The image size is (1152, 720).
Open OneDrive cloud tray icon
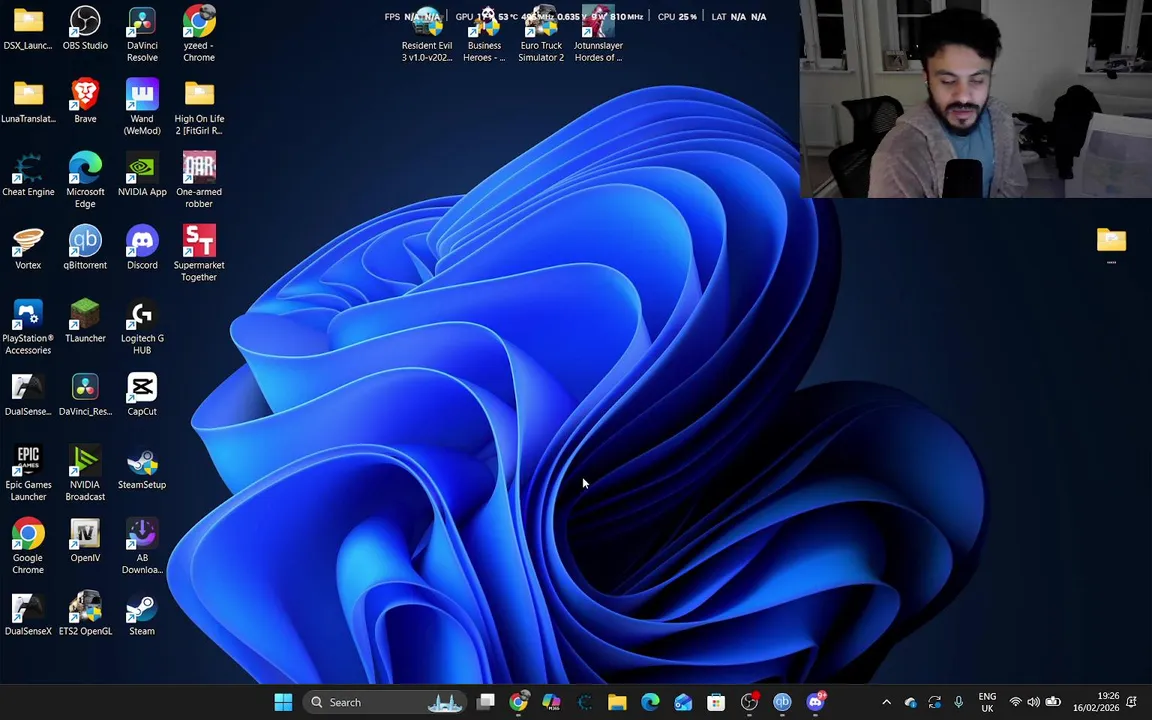[910, 702]
